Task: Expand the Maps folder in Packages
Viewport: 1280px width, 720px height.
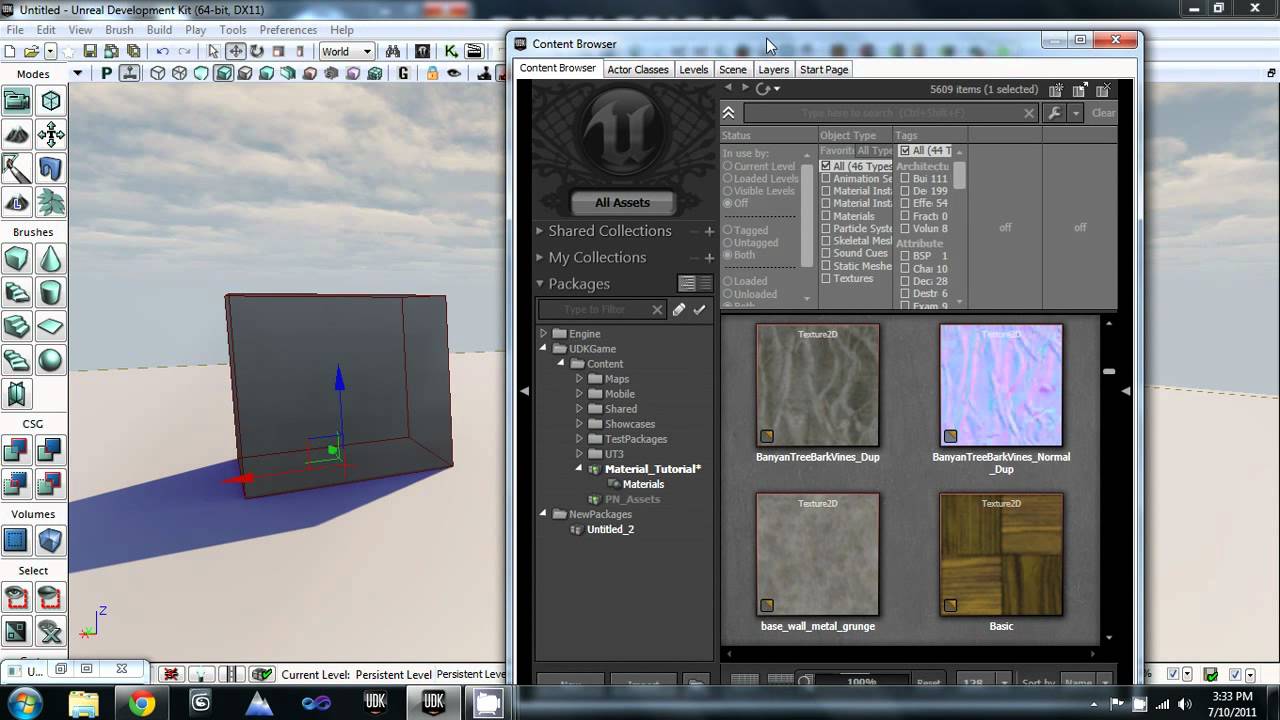Action: (579, 379)
